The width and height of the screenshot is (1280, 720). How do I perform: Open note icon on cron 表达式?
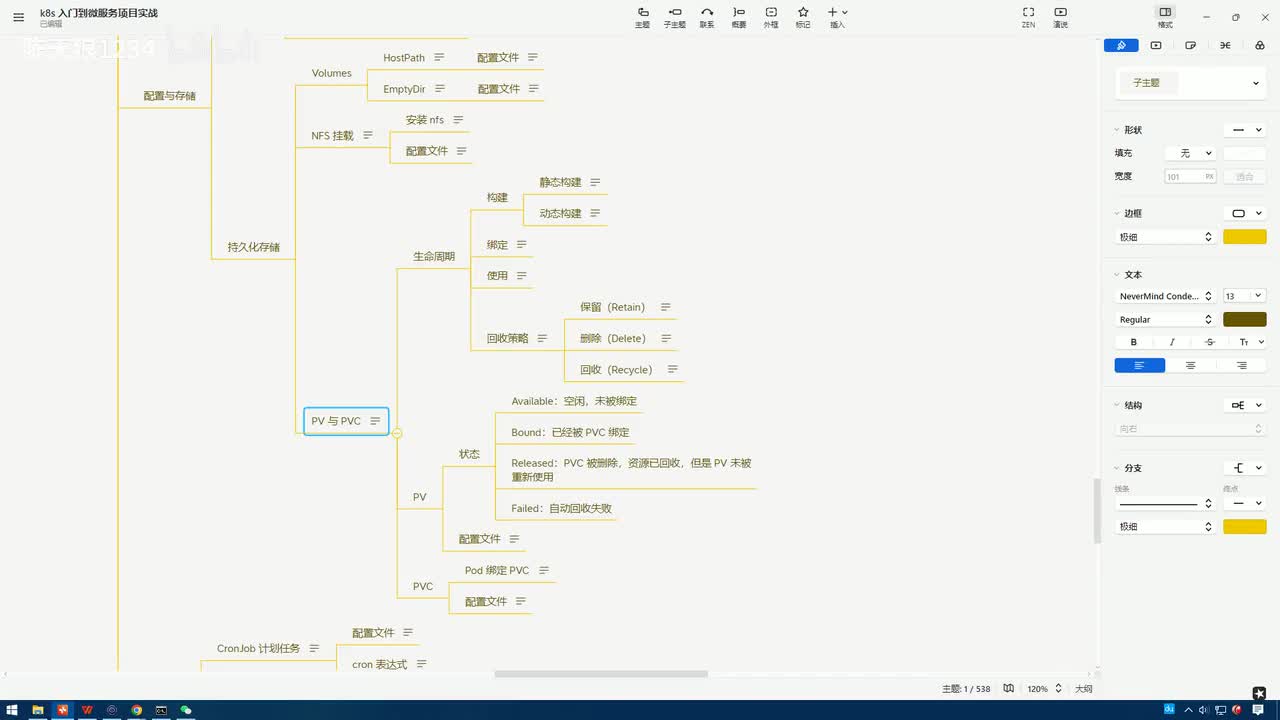[x=421, y=664]
